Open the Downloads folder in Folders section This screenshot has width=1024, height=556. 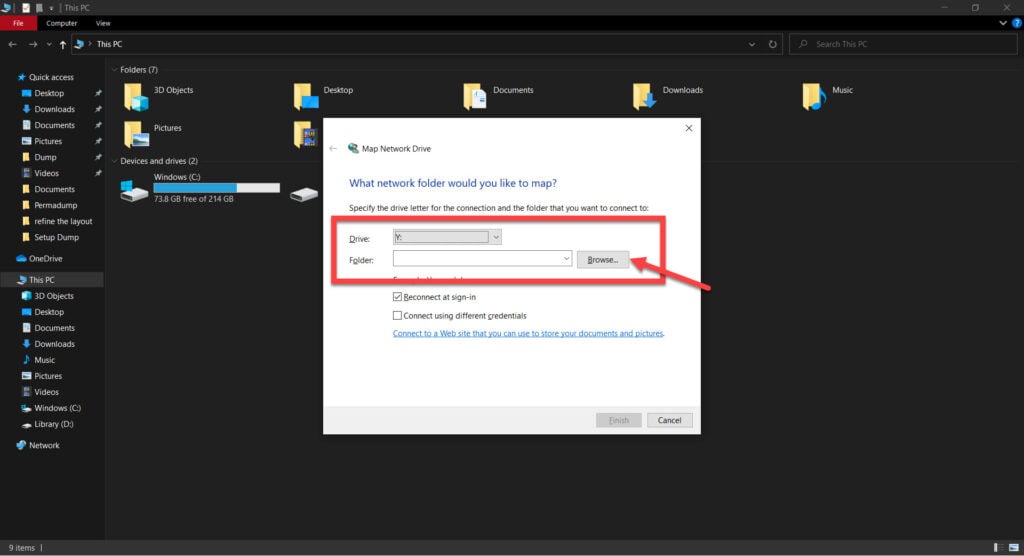click(645, 97)
